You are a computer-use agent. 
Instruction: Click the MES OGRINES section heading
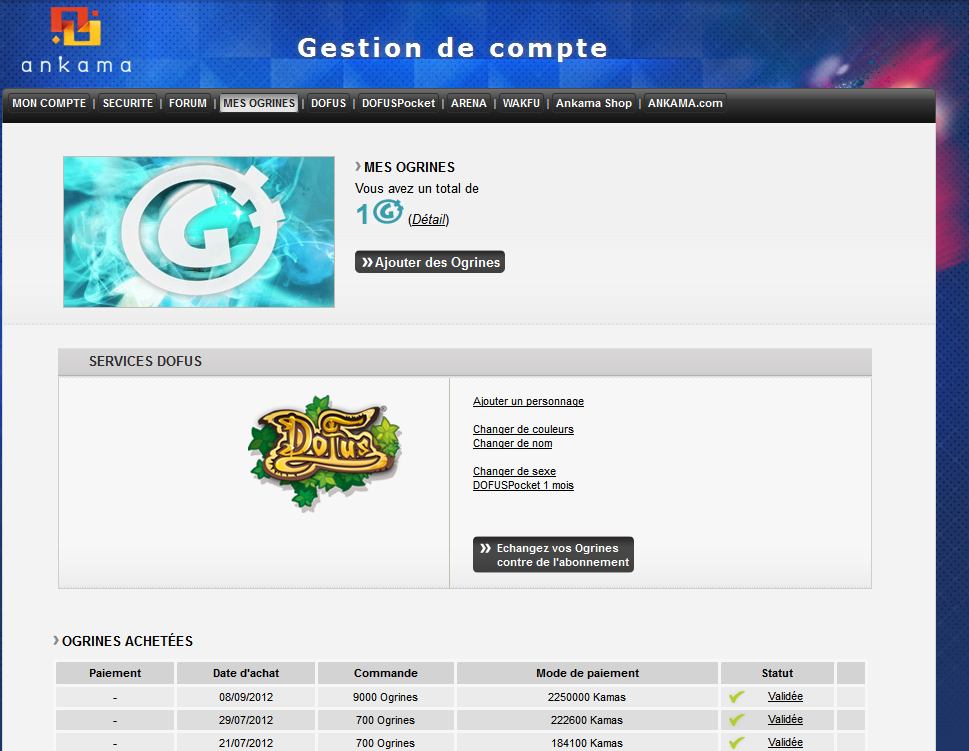tap(409, 167)
